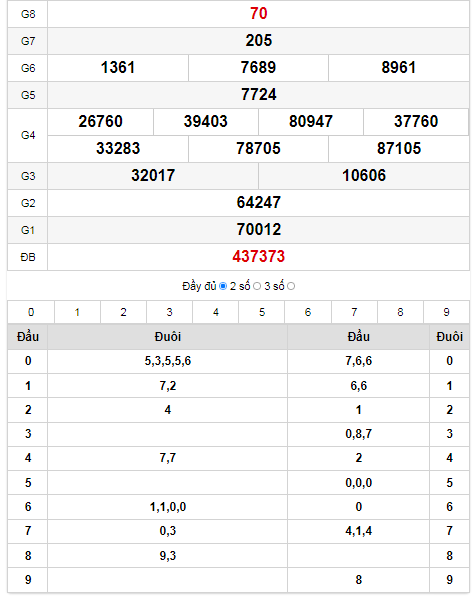Select the 'Đầy đủ' radio button
The height and width of the screenshot is (597, 474).
tap(223, 286)
